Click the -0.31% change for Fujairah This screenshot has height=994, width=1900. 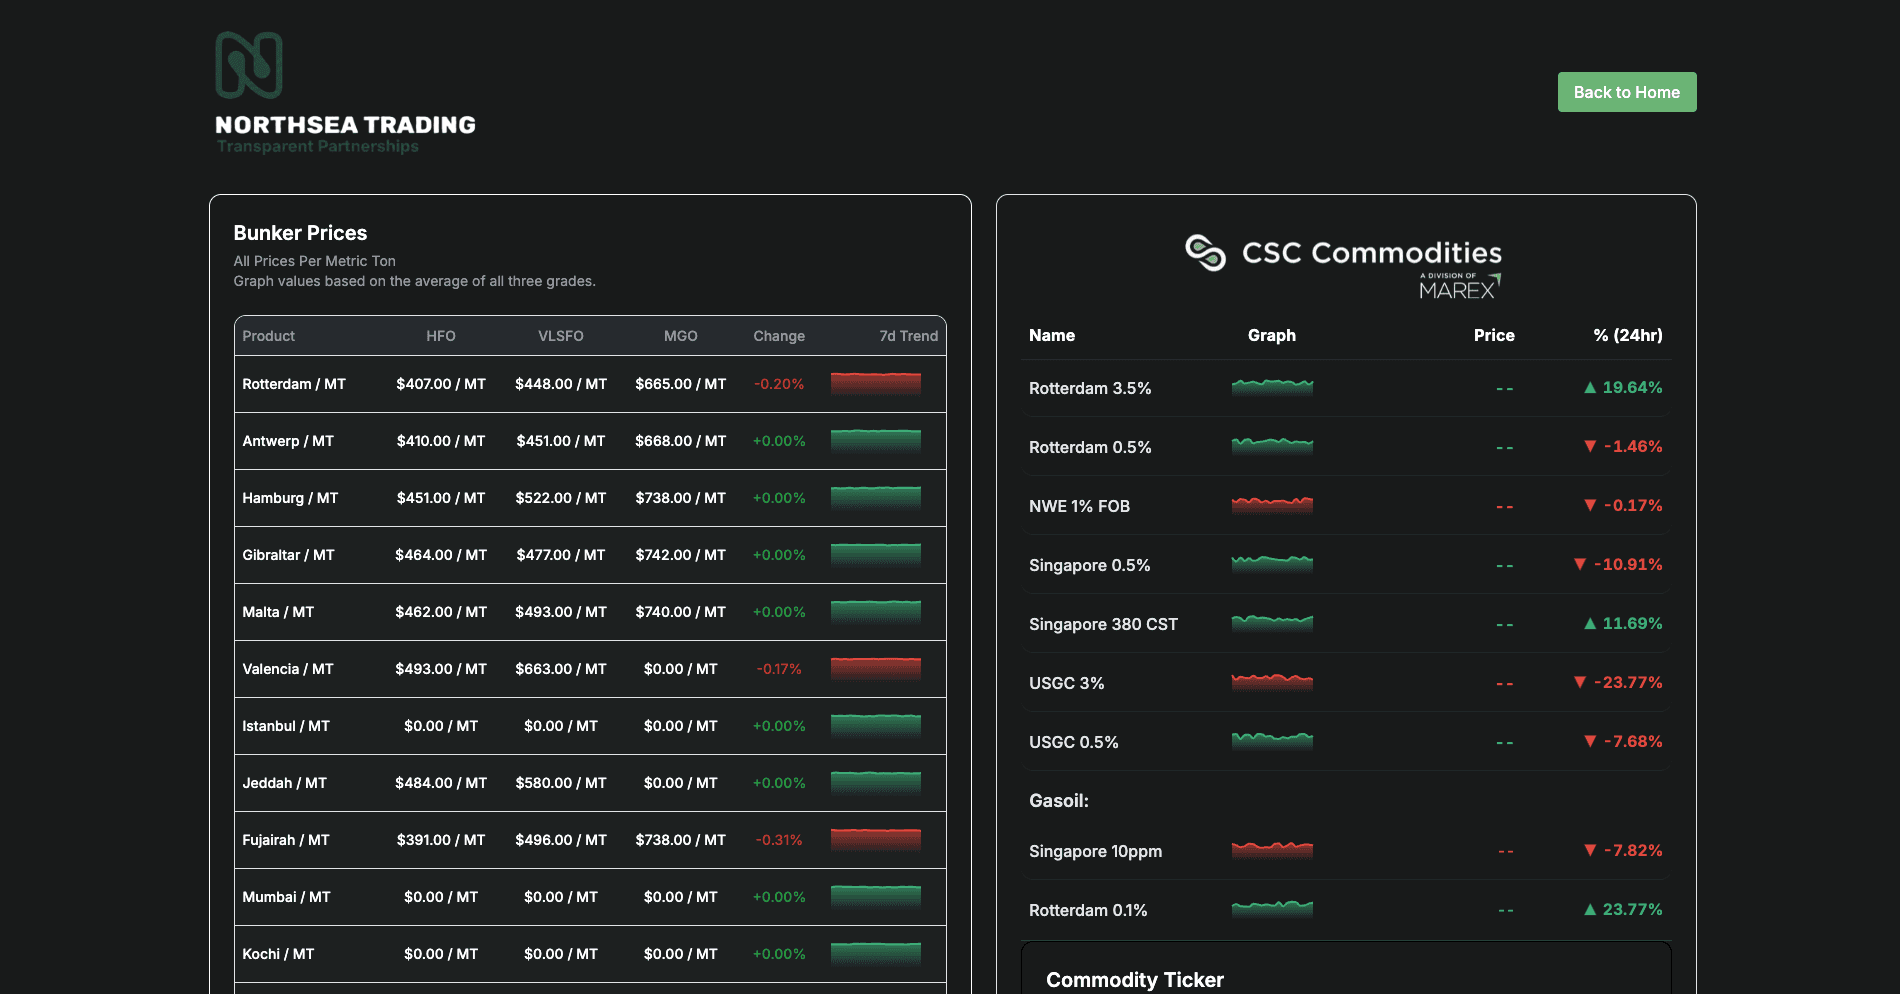tap(779, 840)
